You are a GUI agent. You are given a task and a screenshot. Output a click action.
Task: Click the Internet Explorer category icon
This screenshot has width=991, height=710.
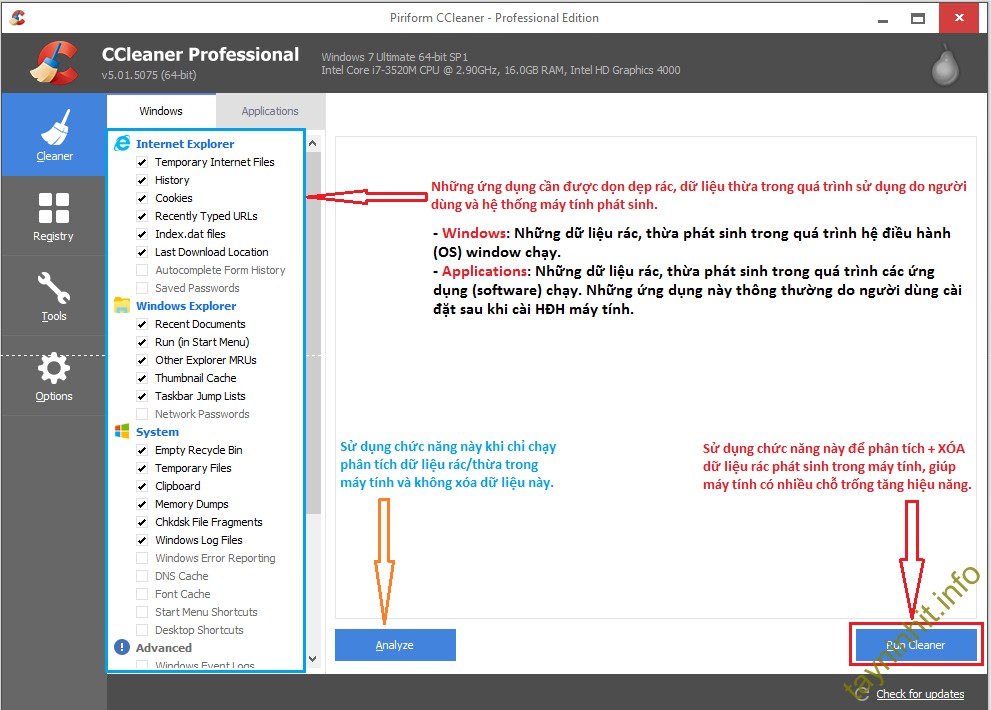point(122,143)
